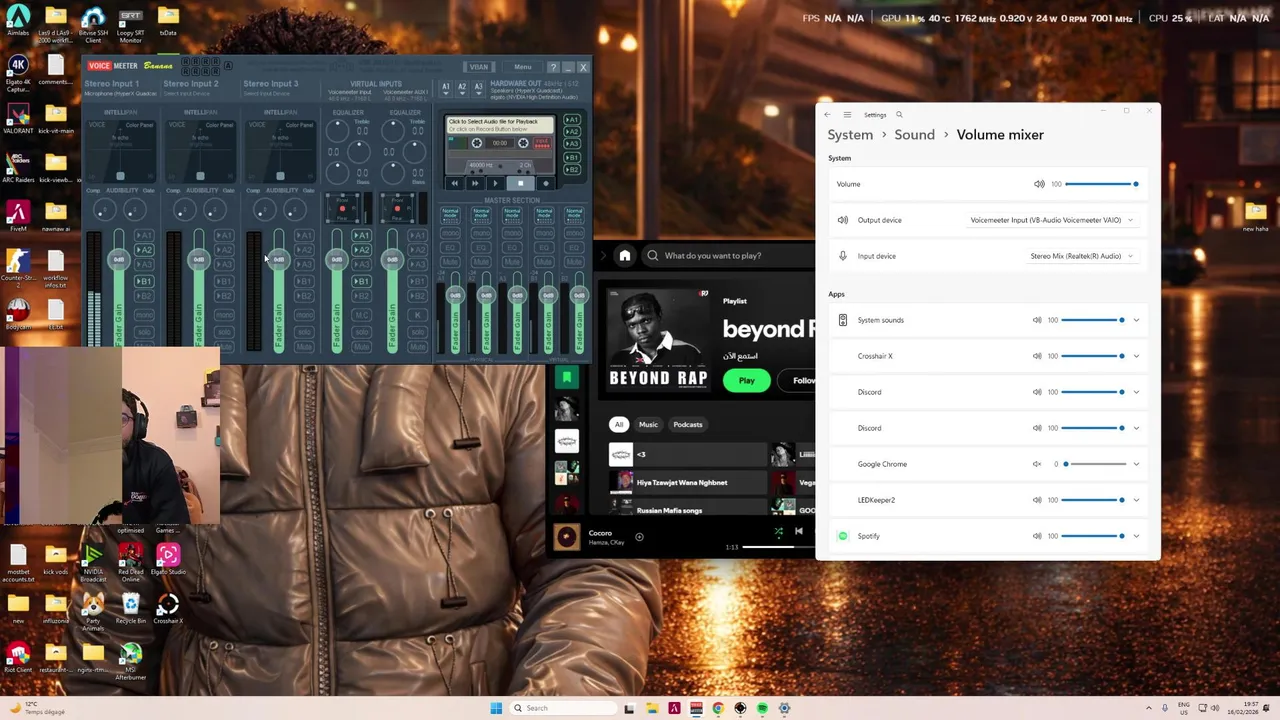Open the ARC Raiders desktop shortcut
The height and width of the screenshot is (720, 1280).
pyautogui.click(x=18, y=167)
